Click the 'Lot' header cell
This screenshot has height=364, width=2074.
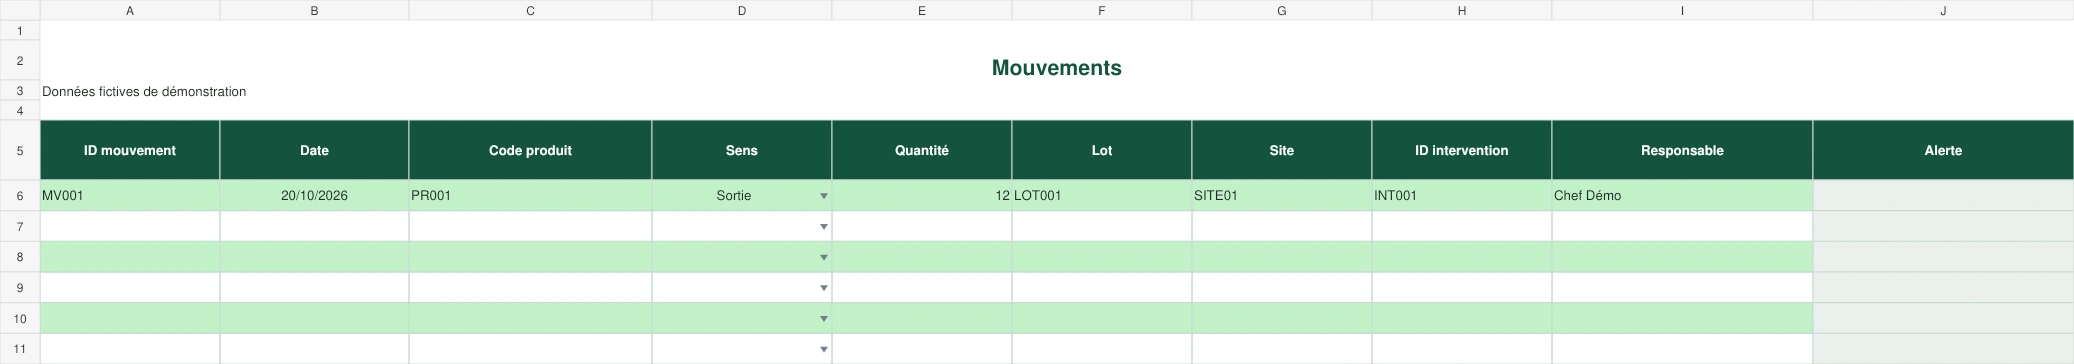point(1102,150)
